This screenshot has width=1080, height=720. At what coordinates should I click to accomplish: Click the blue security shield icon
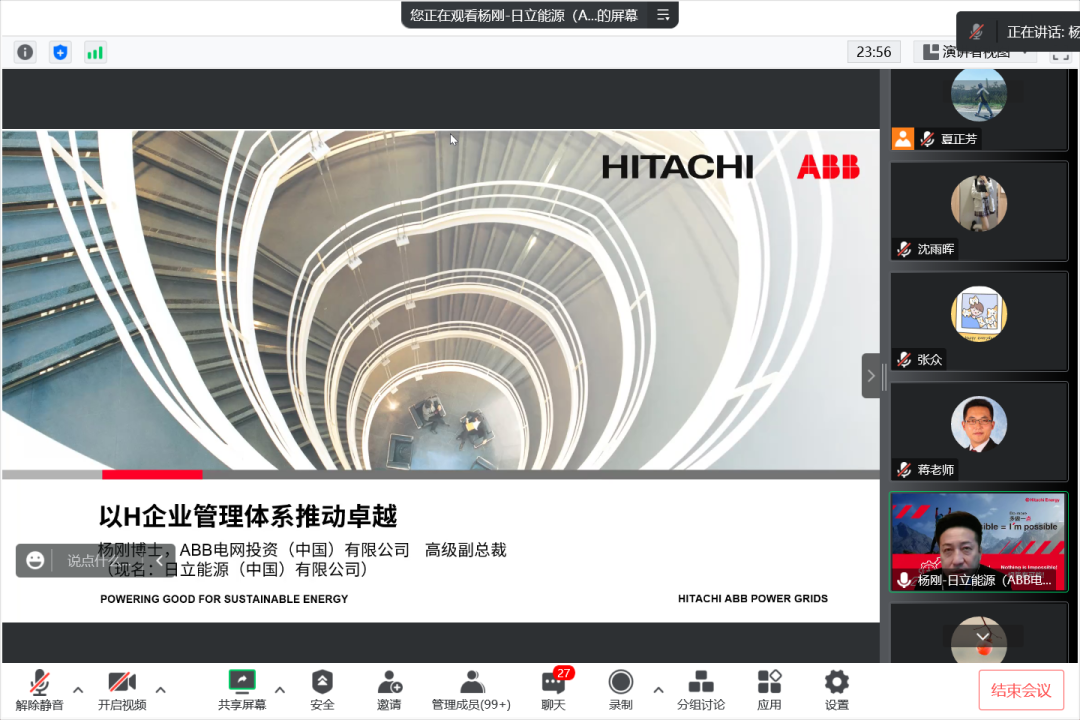click(61, 52)
